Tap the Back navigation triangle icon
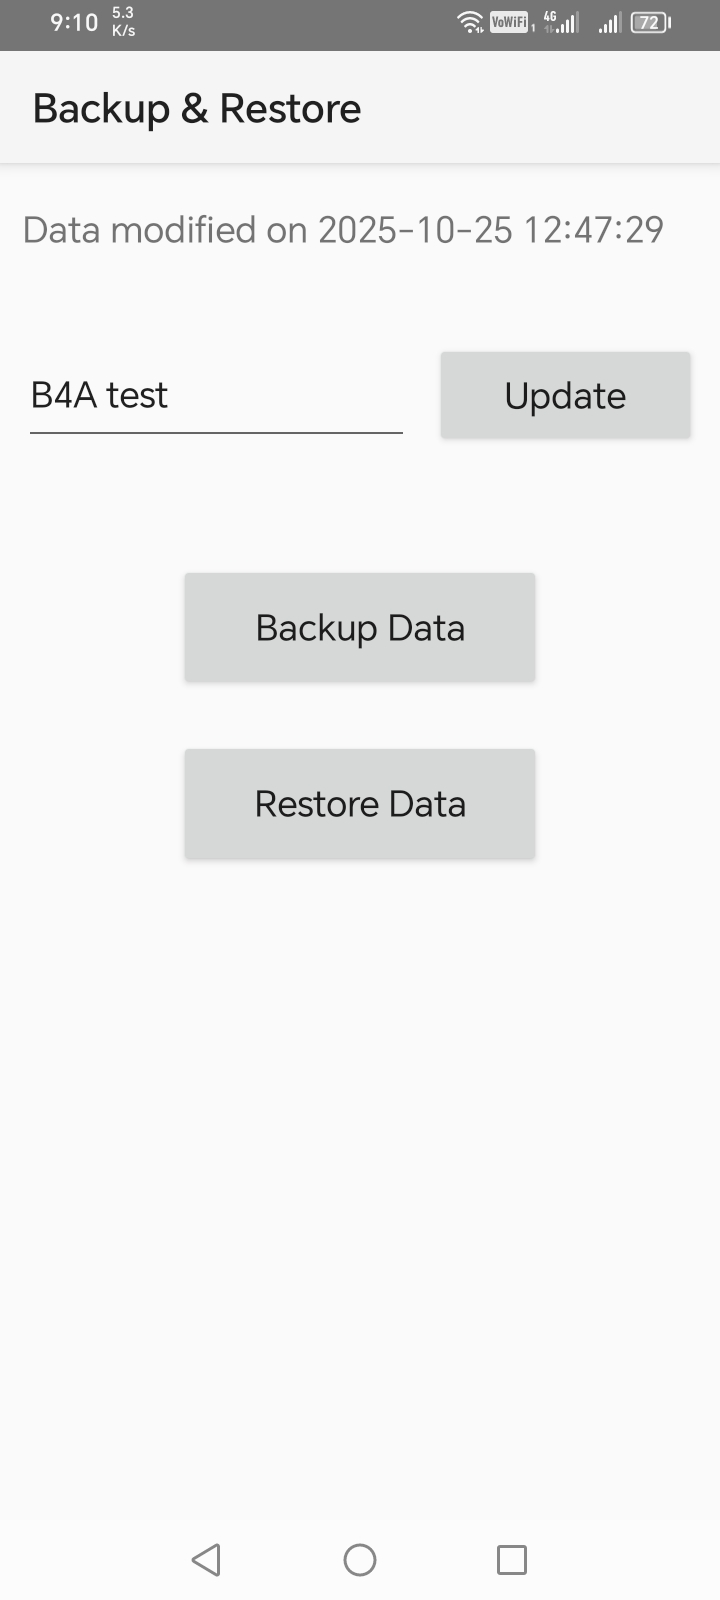 (x=206, y=1559)
